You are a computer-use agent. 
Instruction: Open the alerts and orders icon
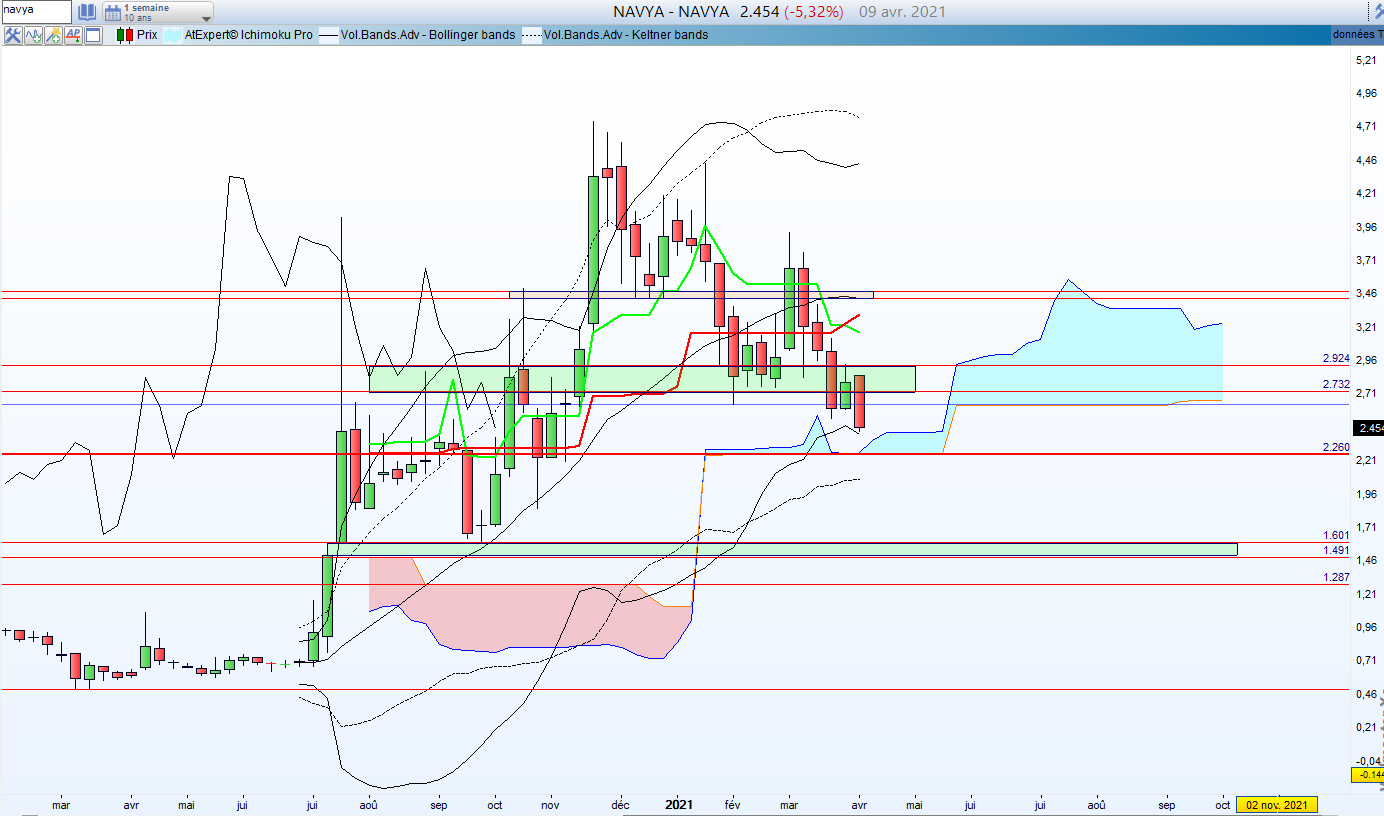pyautogui.click(x=72, y=35)
